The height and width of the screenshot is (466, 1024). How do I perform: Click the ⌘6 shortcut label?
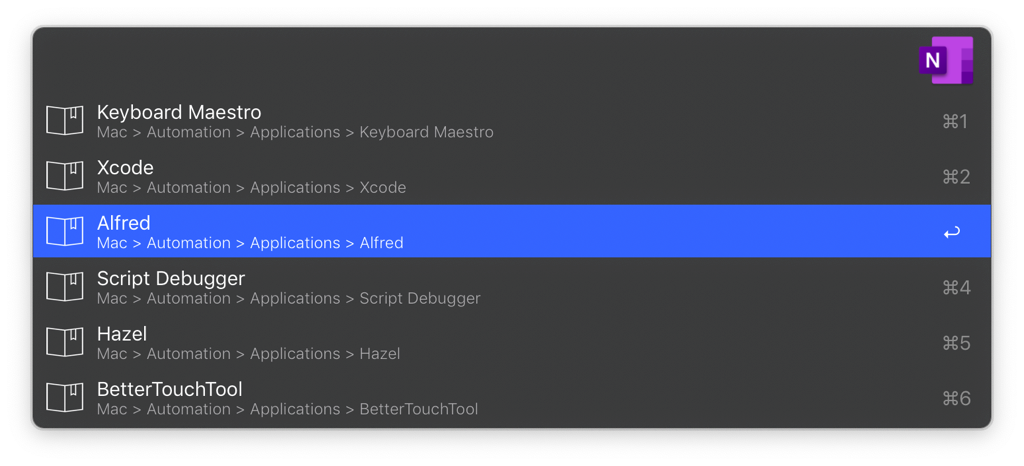tap(956, 398)
